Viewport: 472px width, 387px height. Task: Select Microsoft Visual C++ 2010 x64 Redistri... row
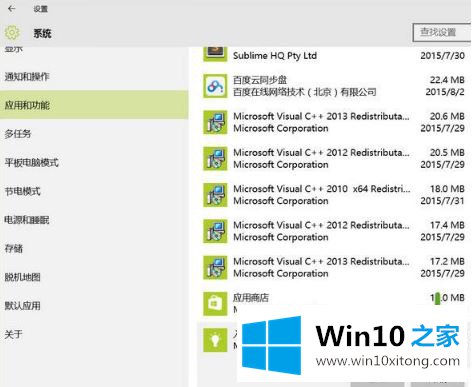pyautogui.click(x=334, y=195)
